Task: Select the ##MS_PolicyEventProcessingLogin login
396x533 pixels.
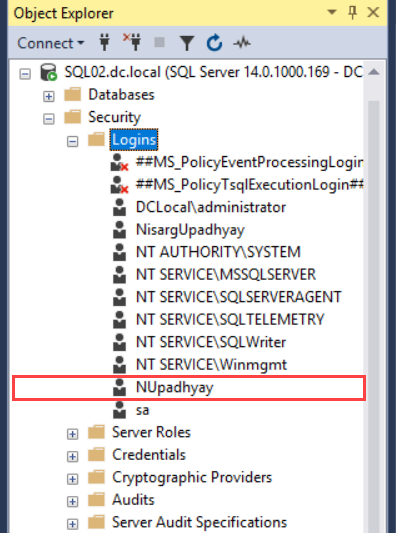Action: [249, 162]
